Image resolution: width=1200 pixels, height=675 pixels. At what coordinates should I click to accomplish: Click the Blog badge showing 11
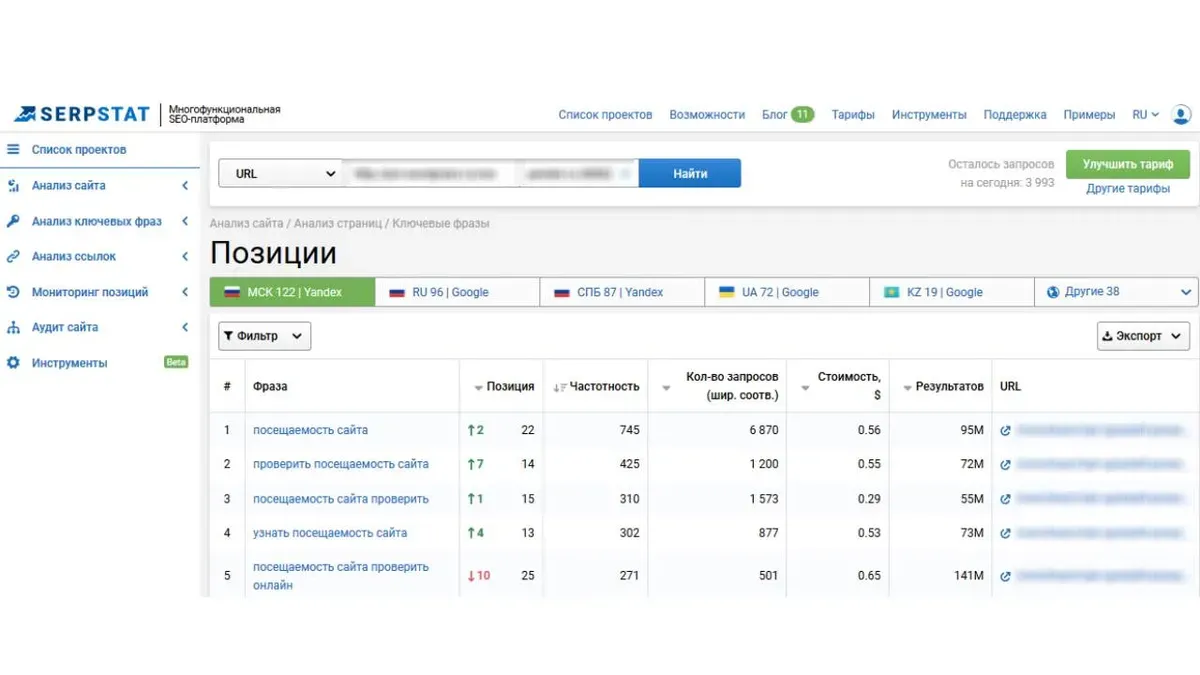point(802,114)
